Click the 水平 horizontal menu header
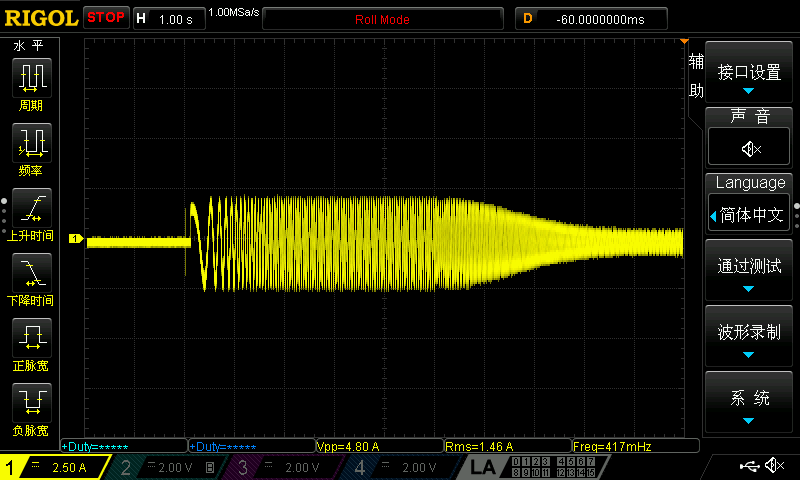 [29, 46]
